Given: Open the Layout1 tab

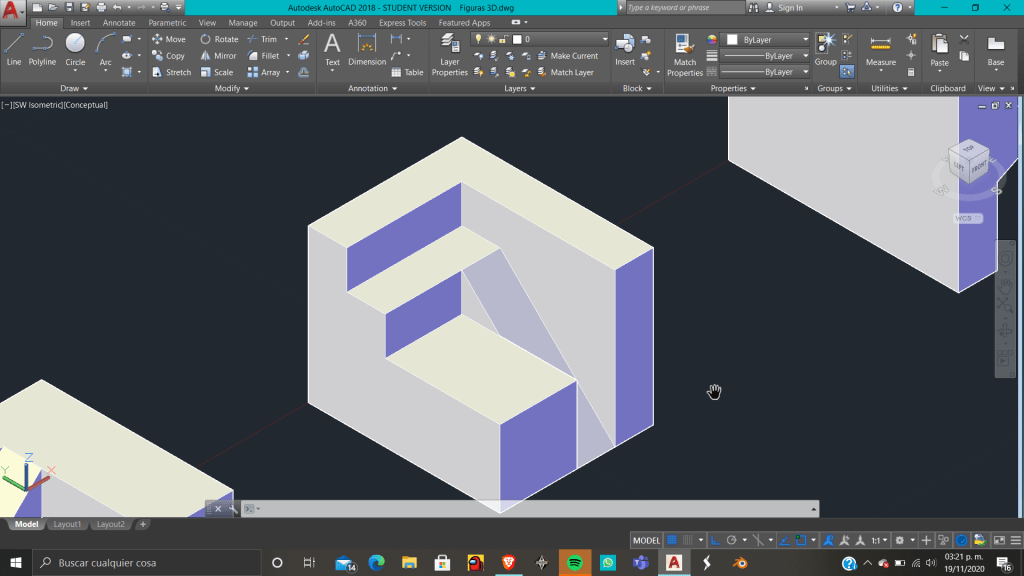Looking at the screenshot, I should 68,524.
